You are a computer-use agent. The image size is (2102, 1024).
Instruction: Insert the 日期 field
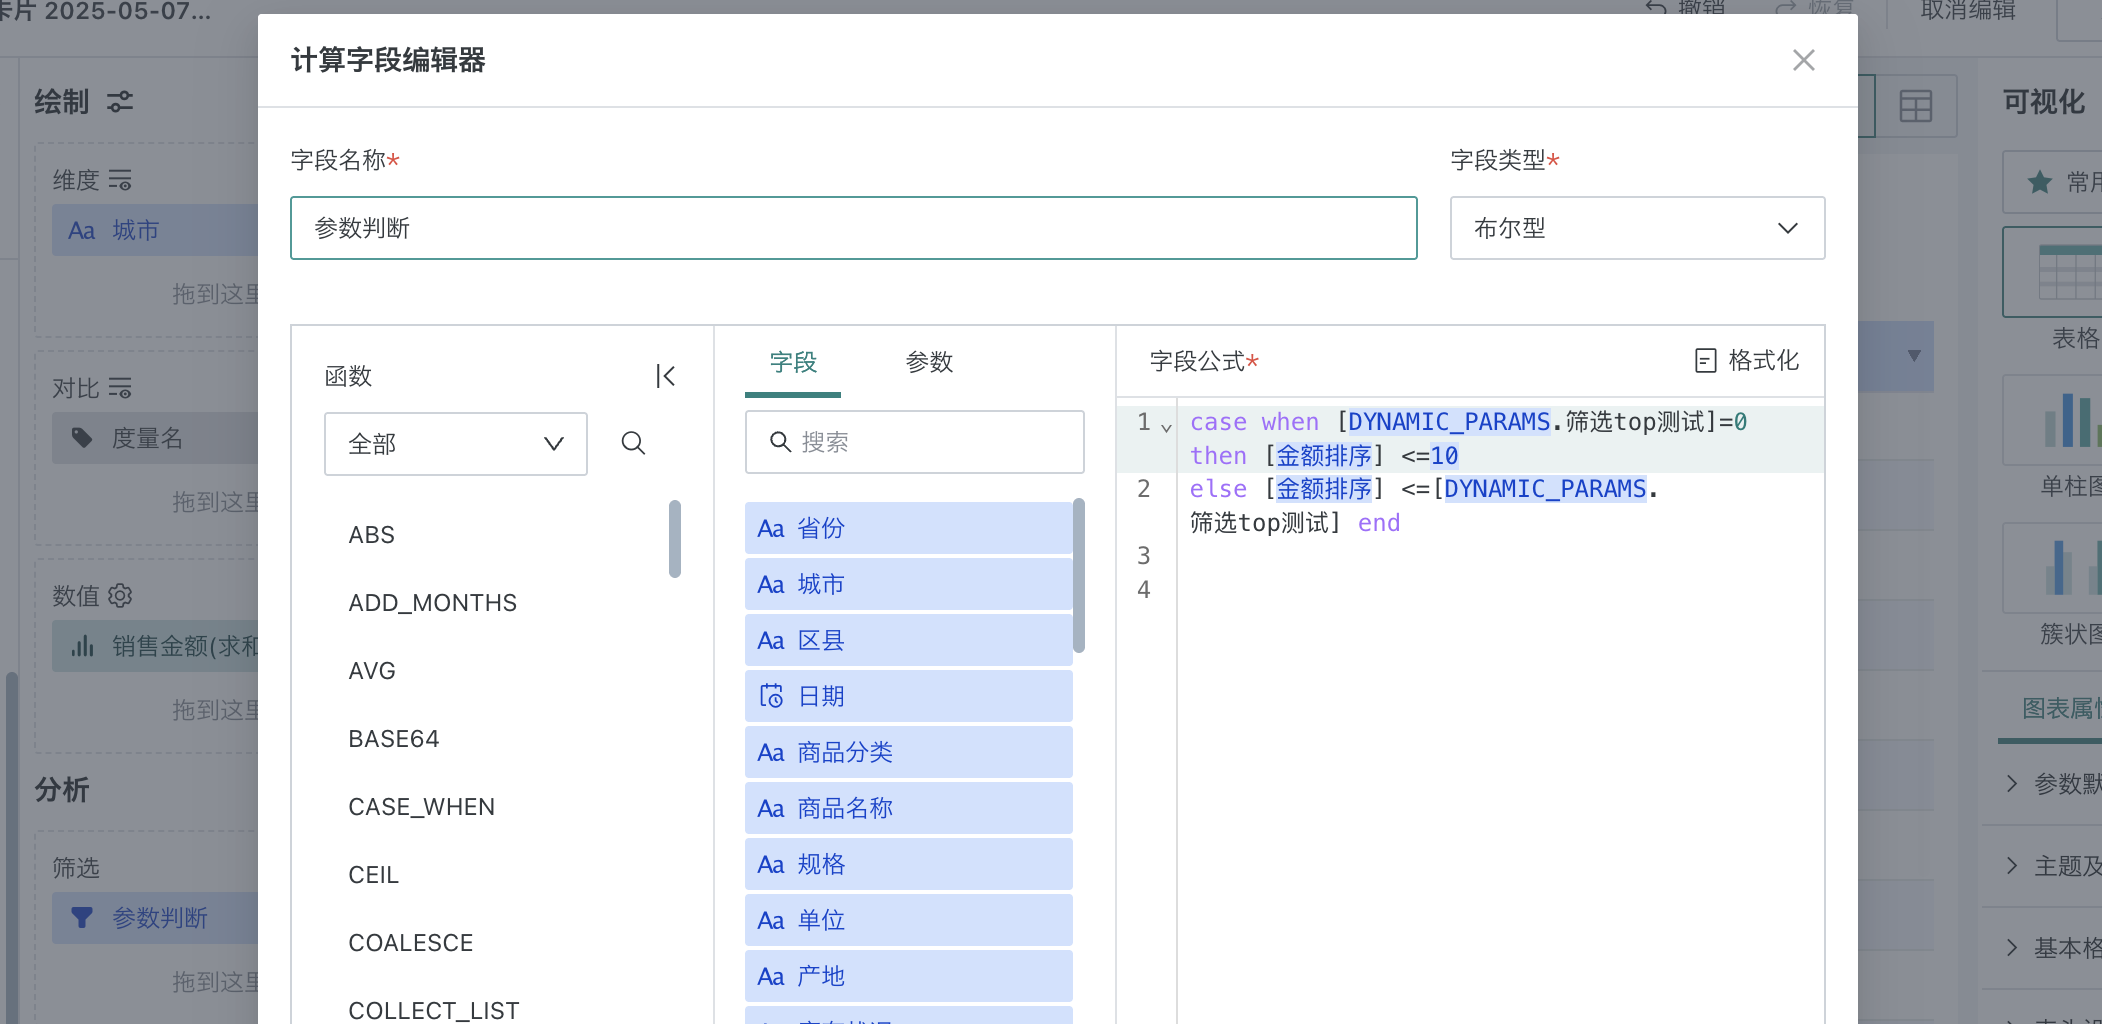pos(908,696)
